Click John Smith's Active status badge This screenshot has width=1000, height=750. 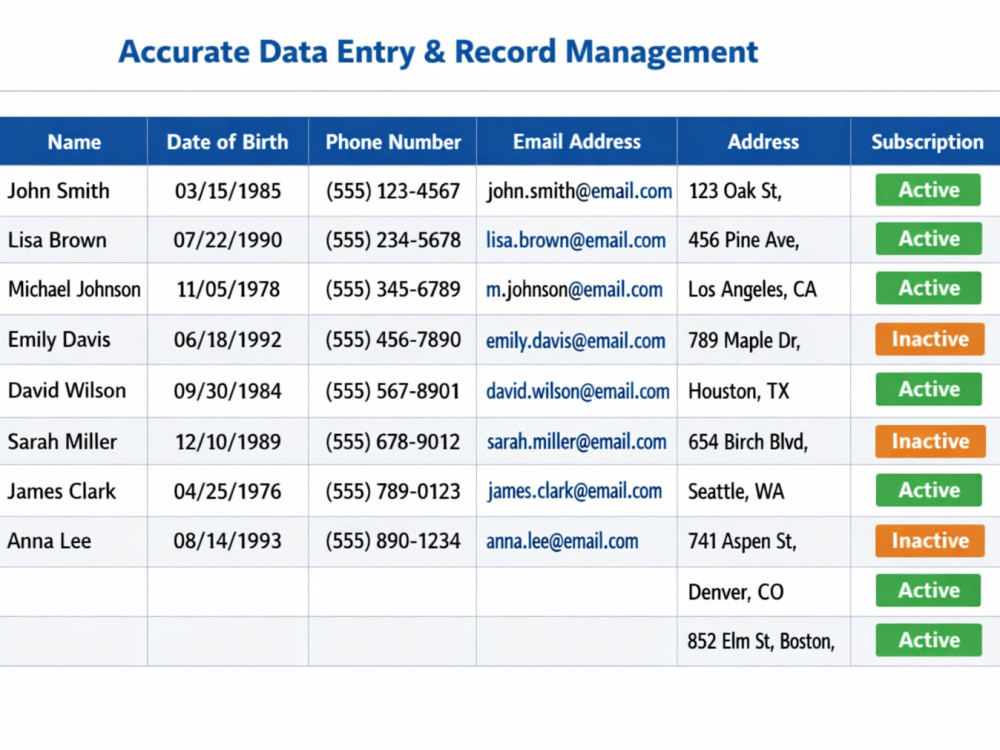click(x=928, y=189)
